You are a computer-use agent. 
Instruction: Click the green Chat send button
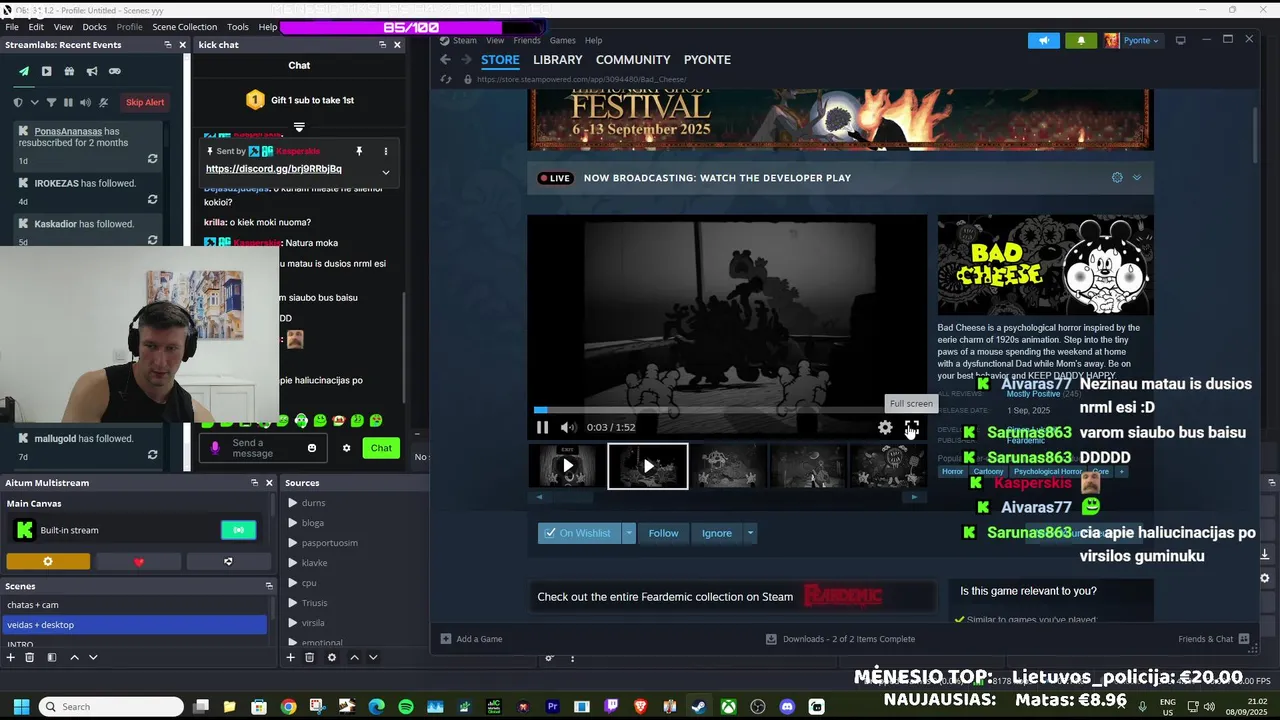point(381,448)
